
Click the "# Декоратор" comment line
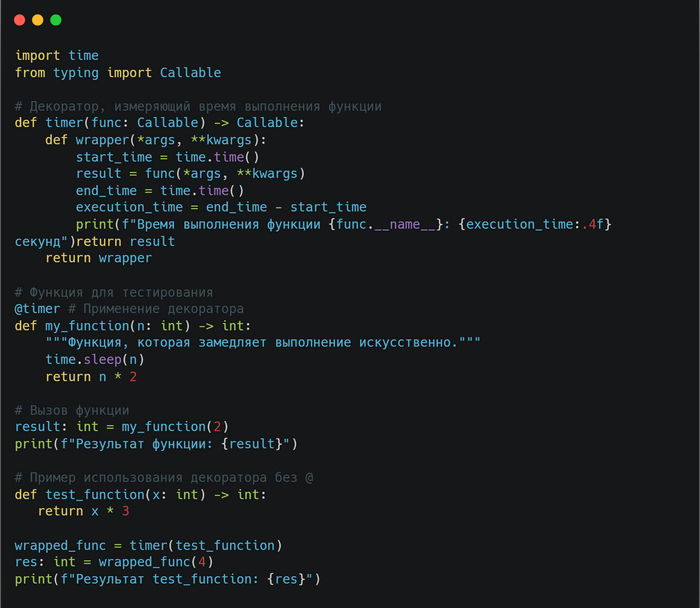(198, 106)
